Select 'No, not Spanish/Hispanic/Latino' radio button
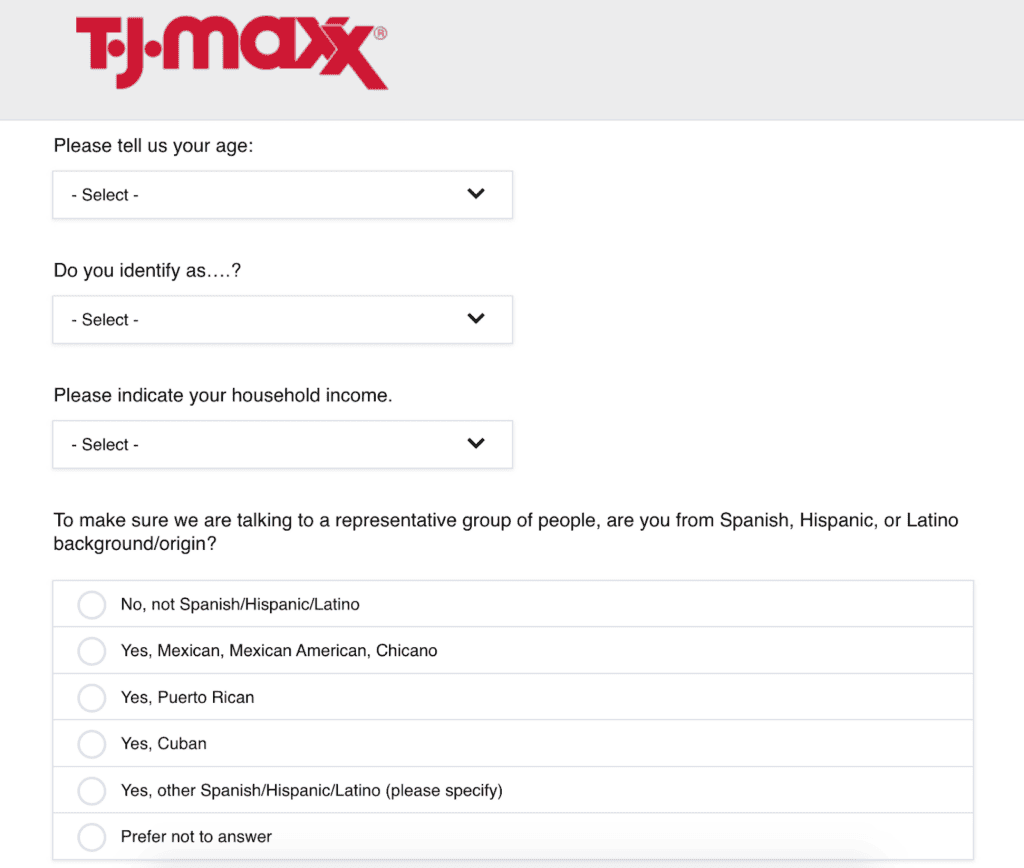The height and width of the screenshot is (868, 1024). click(92, 605)
